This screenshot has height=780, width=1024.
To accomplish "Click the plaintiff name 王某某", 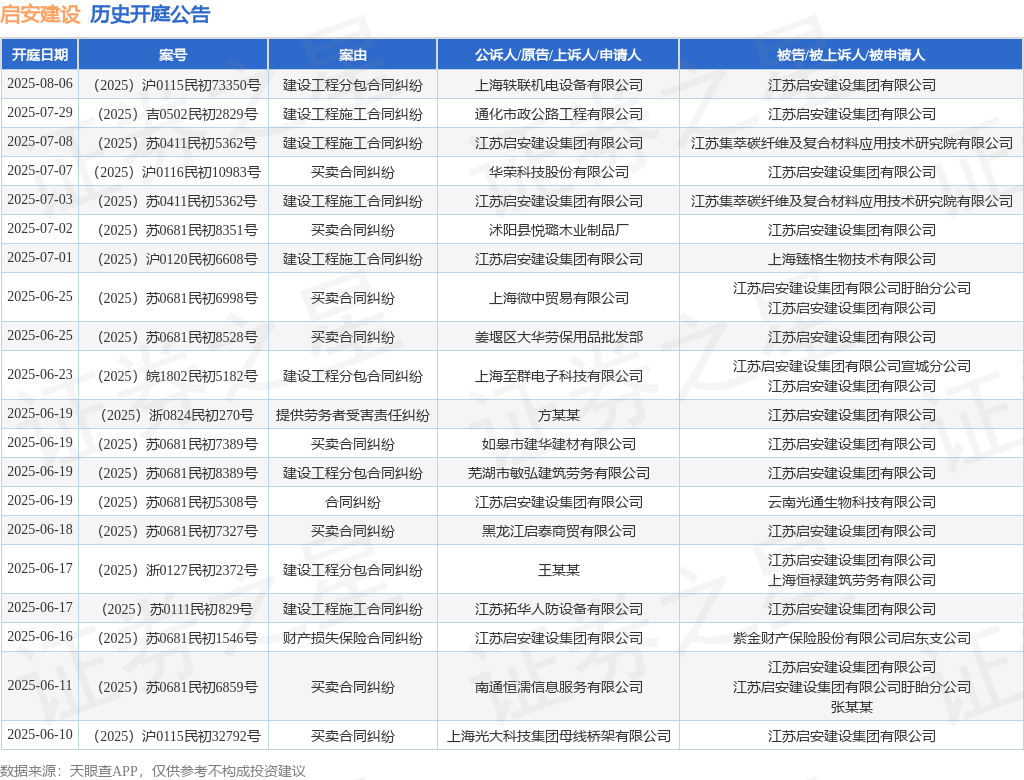I will pyautogui.click(x=558, y=570).
